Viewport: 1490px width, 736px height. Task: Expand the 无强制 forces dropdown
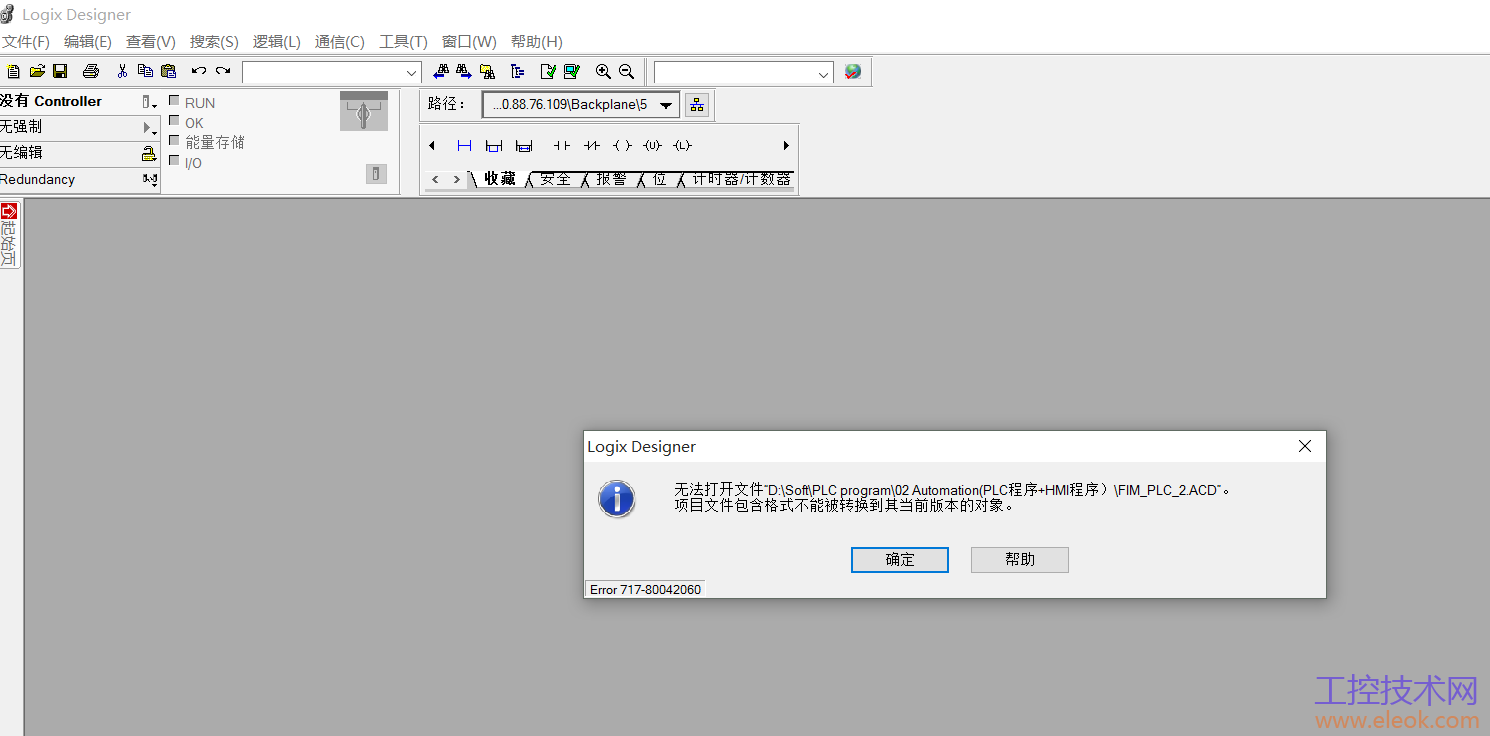[x=149, y=128]
